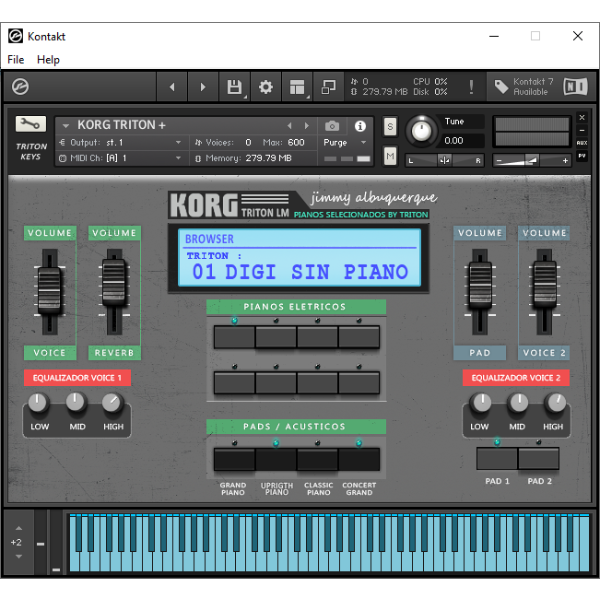
Task: Click Equalizador Voice 1 MID knob
Action: [75, 403]
